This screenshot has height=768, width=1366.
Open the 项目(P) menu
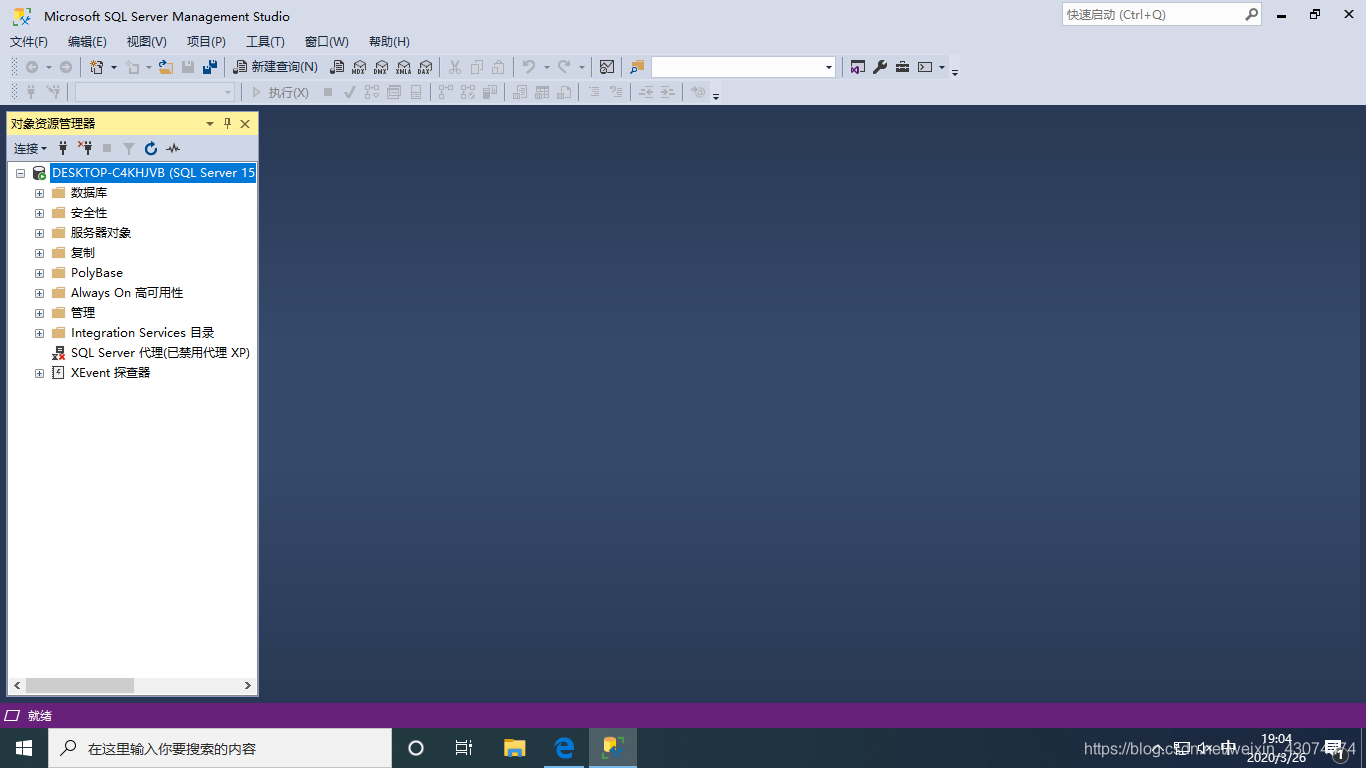click(x=206, y=41)
